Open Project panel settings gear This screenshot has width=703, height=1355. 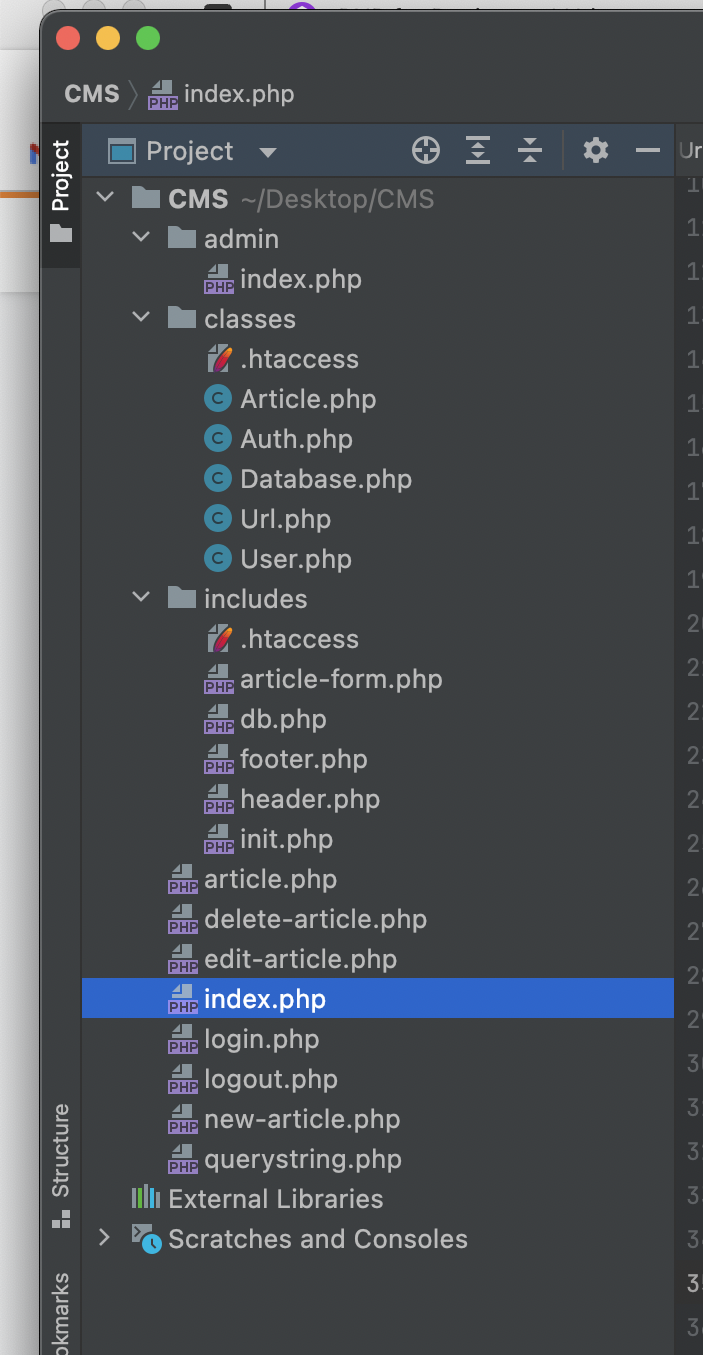point(596,151)
